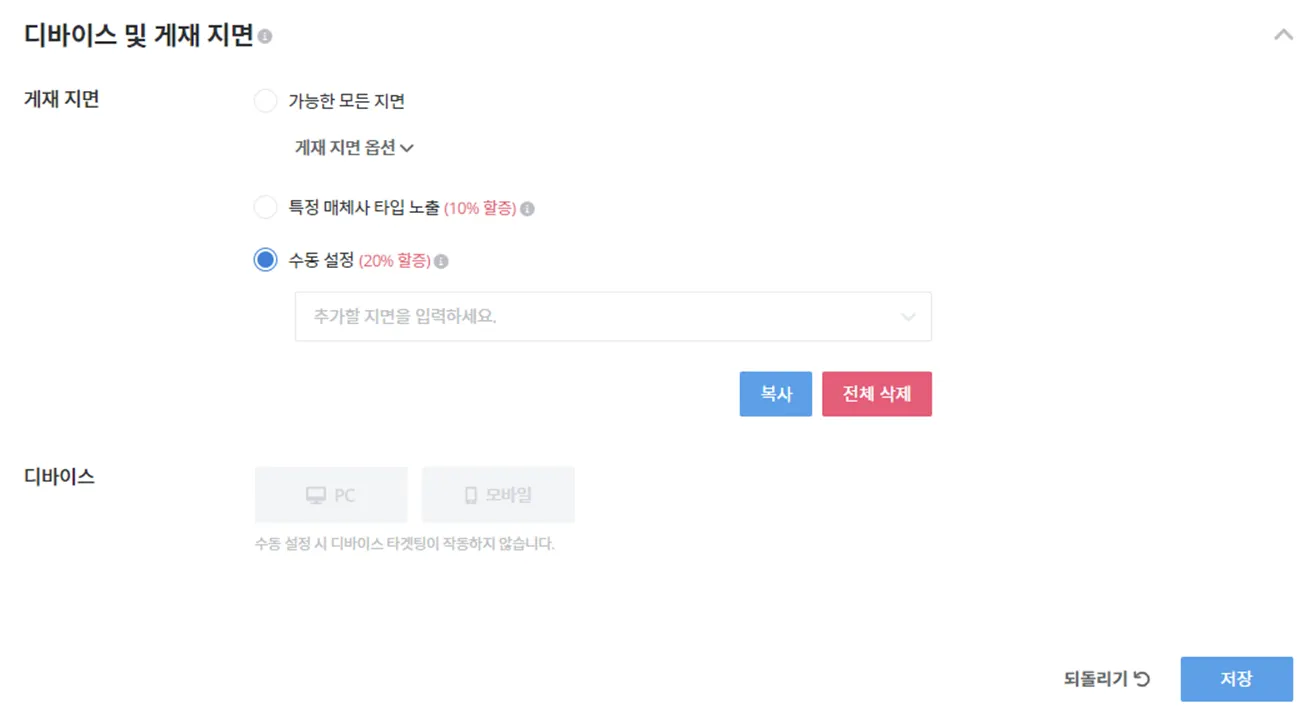This screenshot has height=713, width=1312.
Task: Click the red (10% 할증) text
Action: click(480, 209)
